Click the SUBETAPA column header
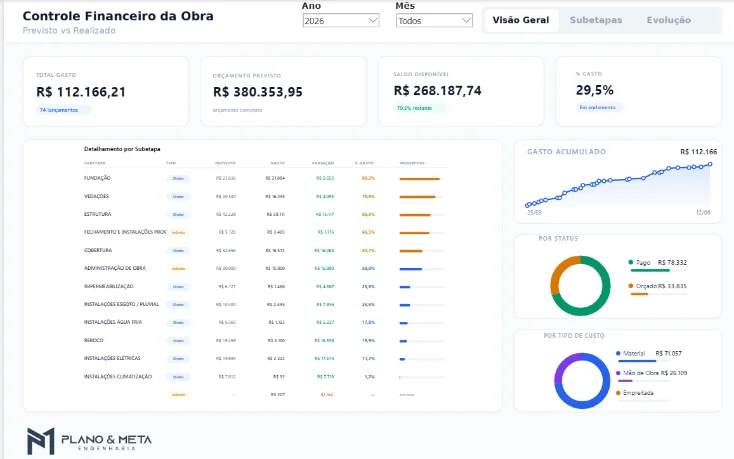This screenshot has height=459, width=734. (95, 163)
